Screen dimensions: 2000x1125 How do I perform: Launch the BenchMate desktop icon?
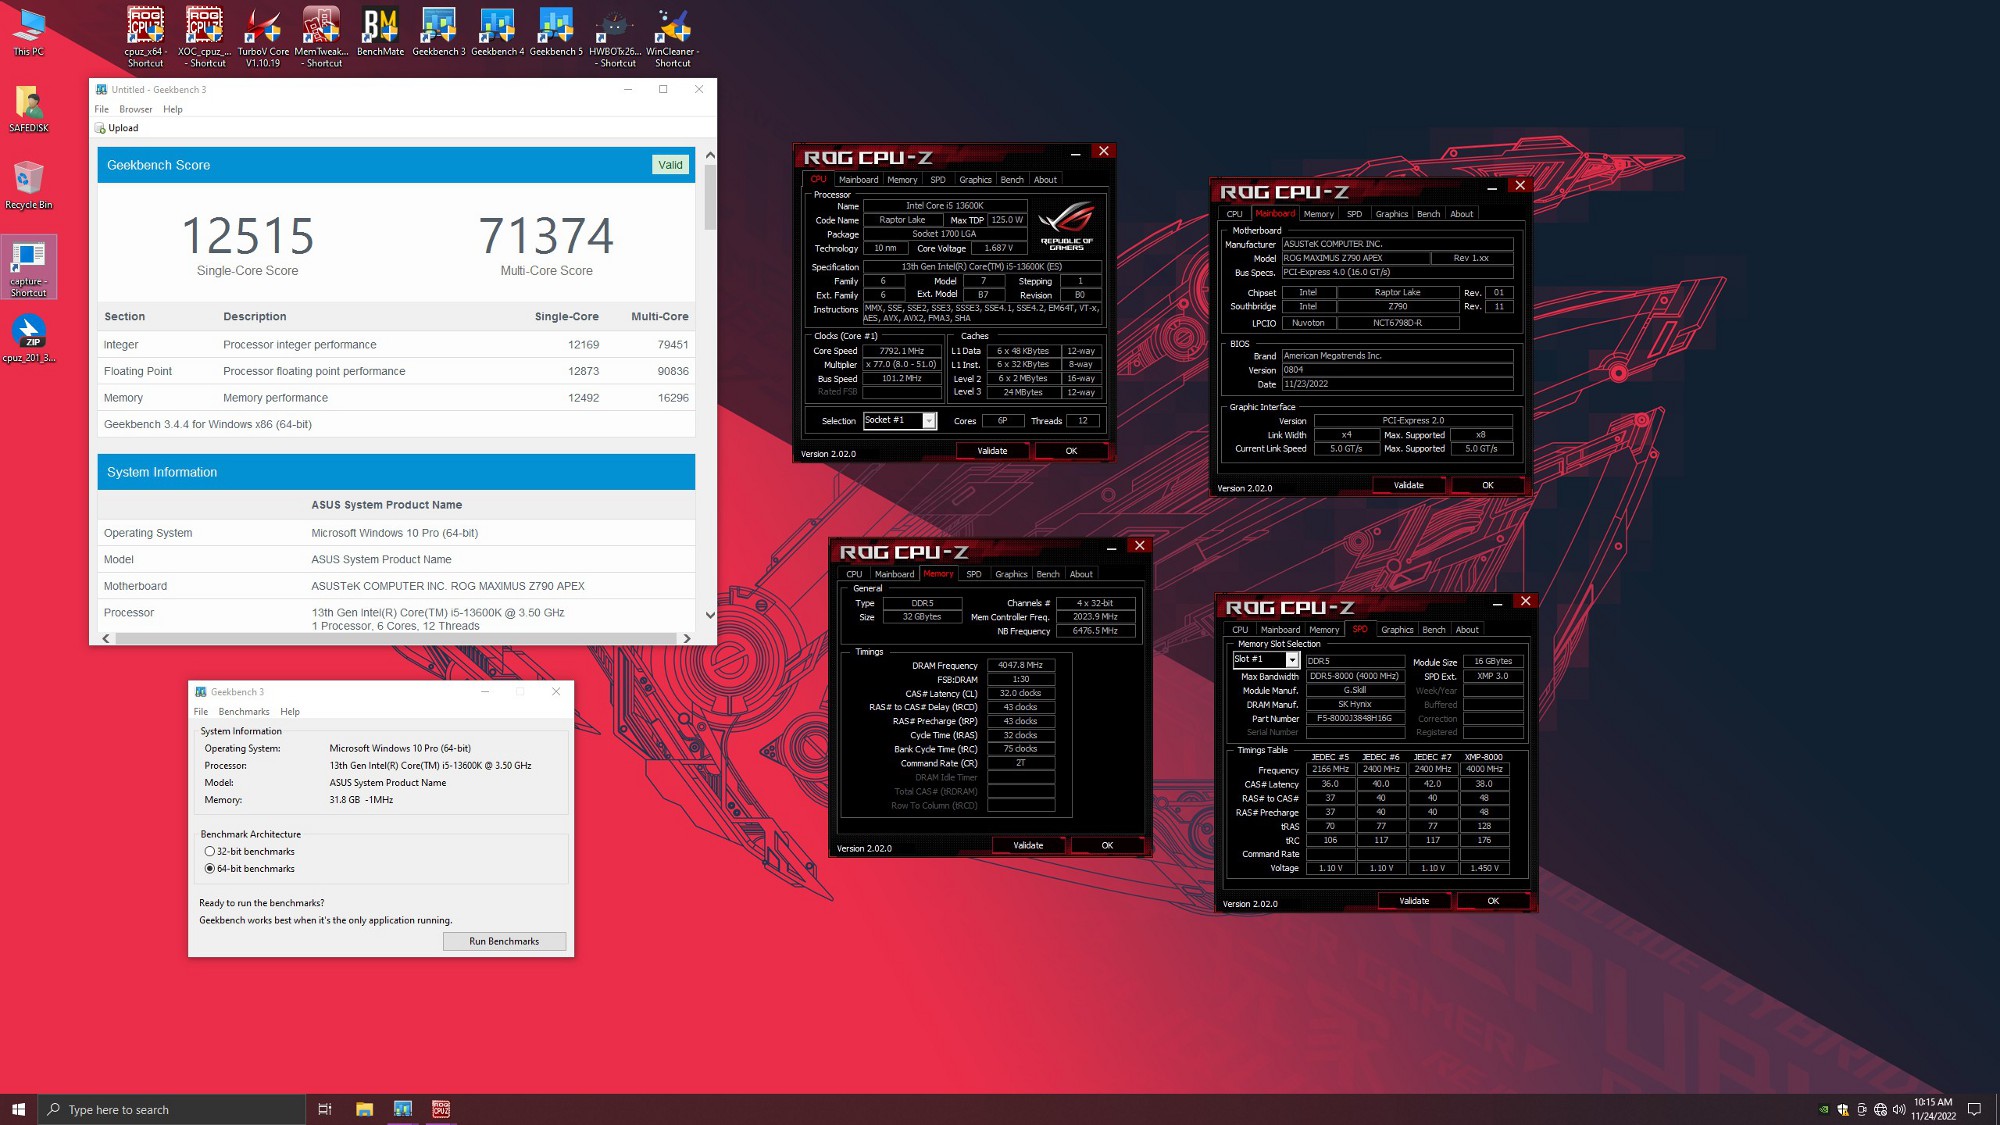click(380, 31)
